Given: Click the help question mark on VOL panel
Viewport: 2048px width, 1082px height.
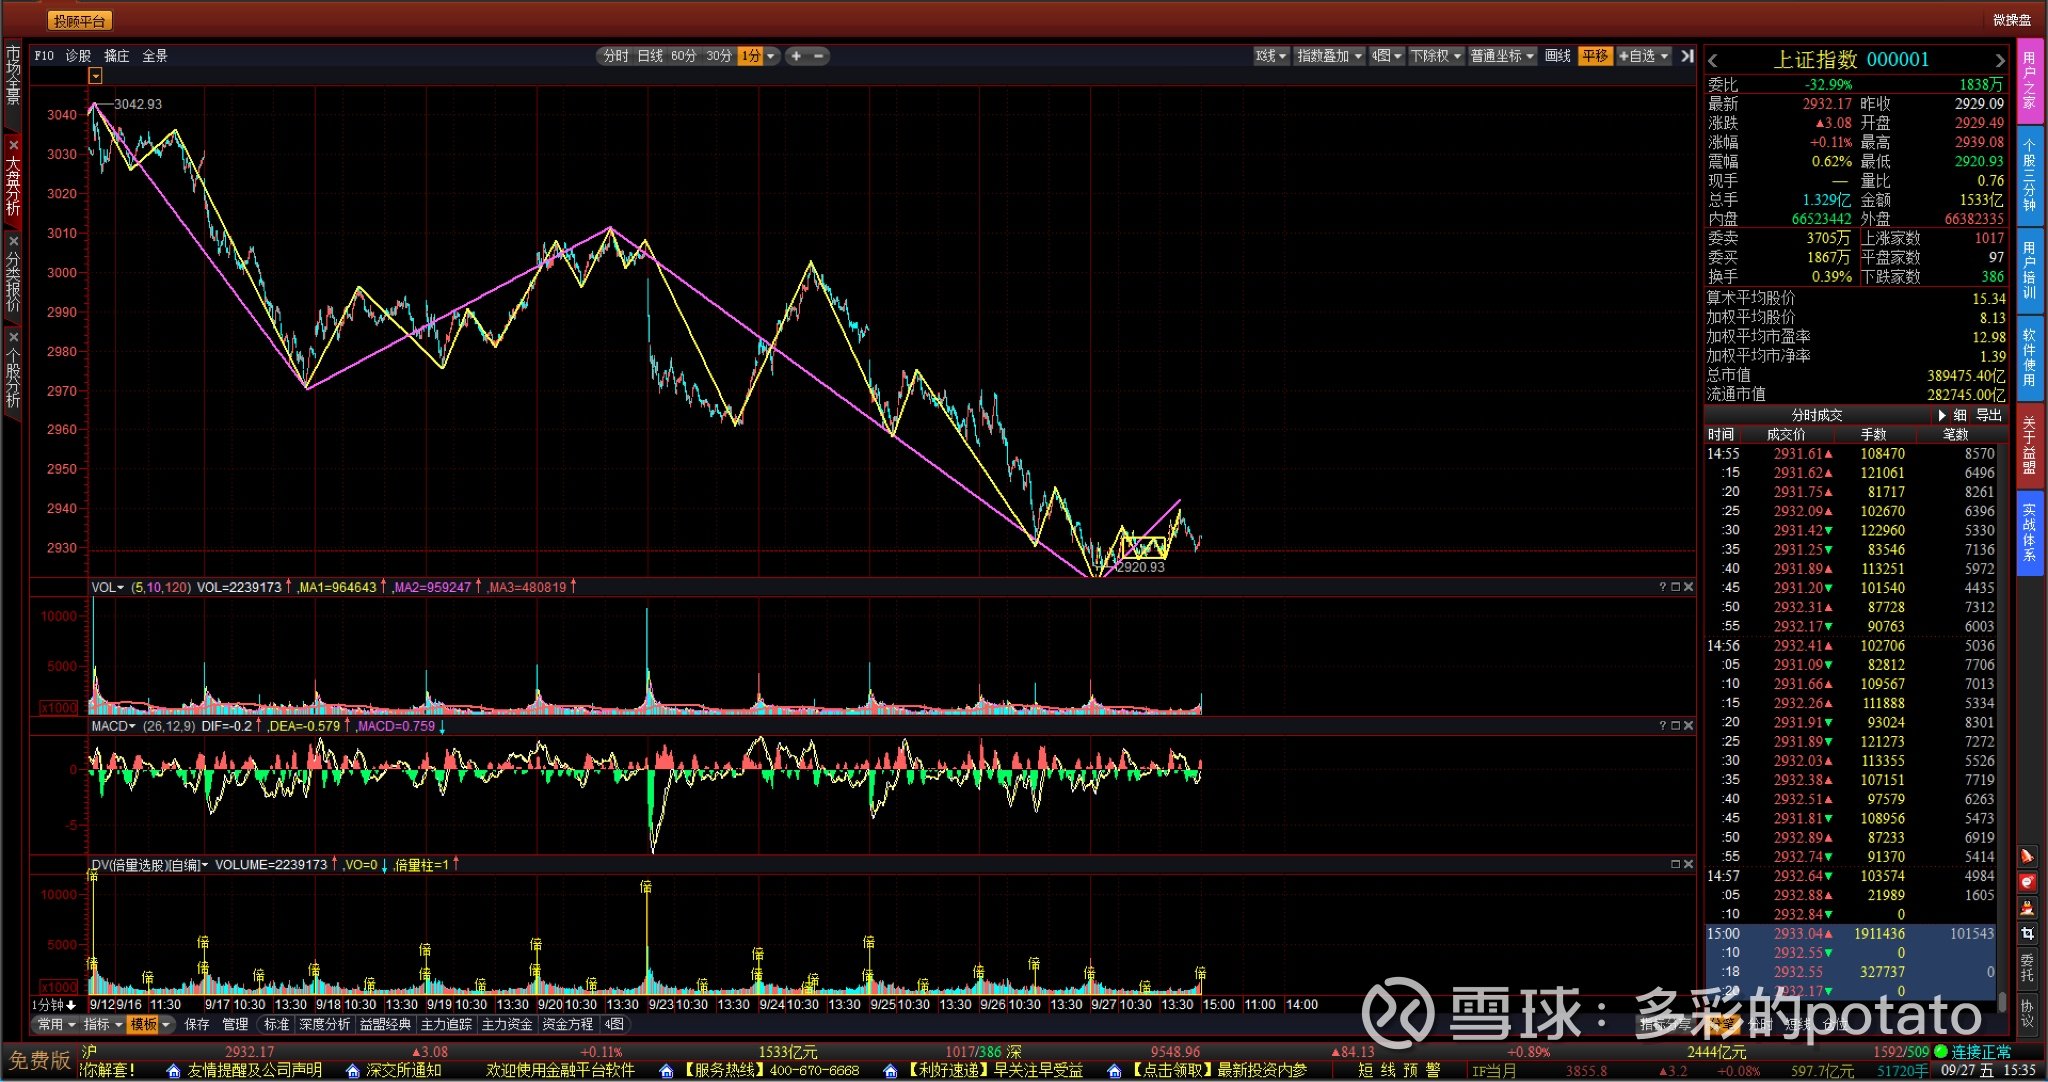Looking at the screenshot, I should point(1662,587).
